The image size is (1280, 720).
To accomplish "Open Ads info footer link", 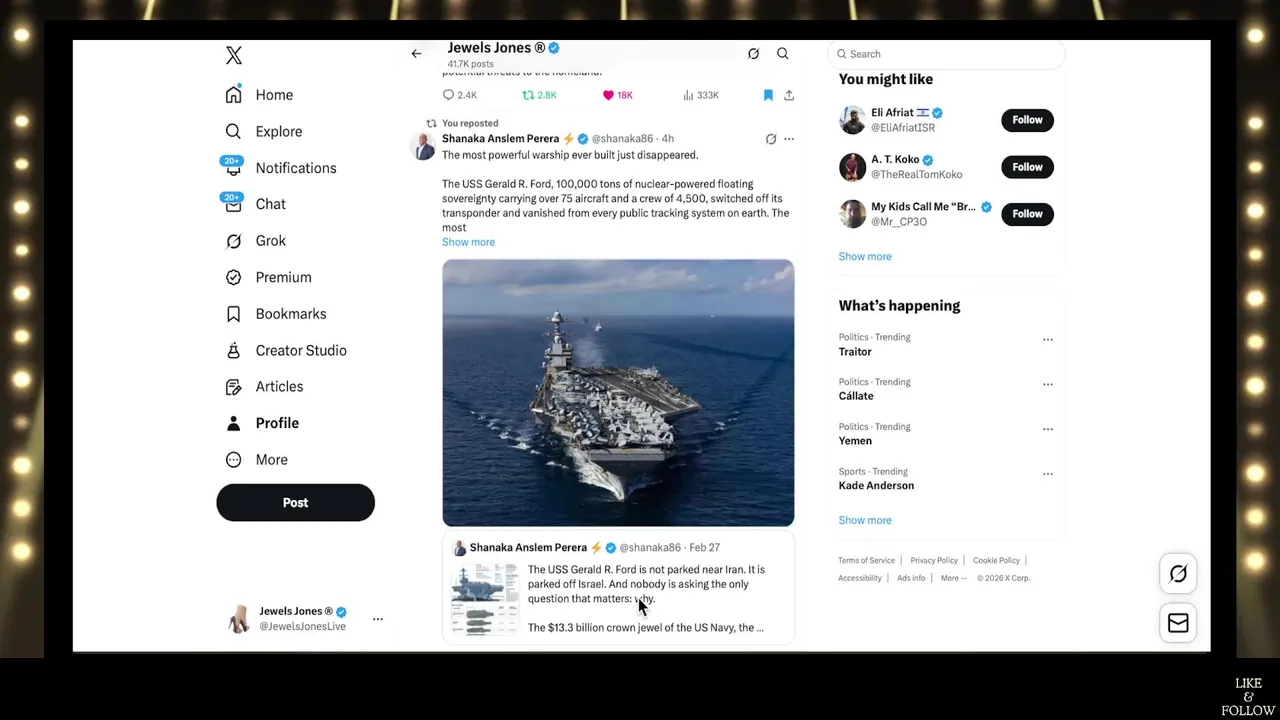I will (x=911, y=578).
